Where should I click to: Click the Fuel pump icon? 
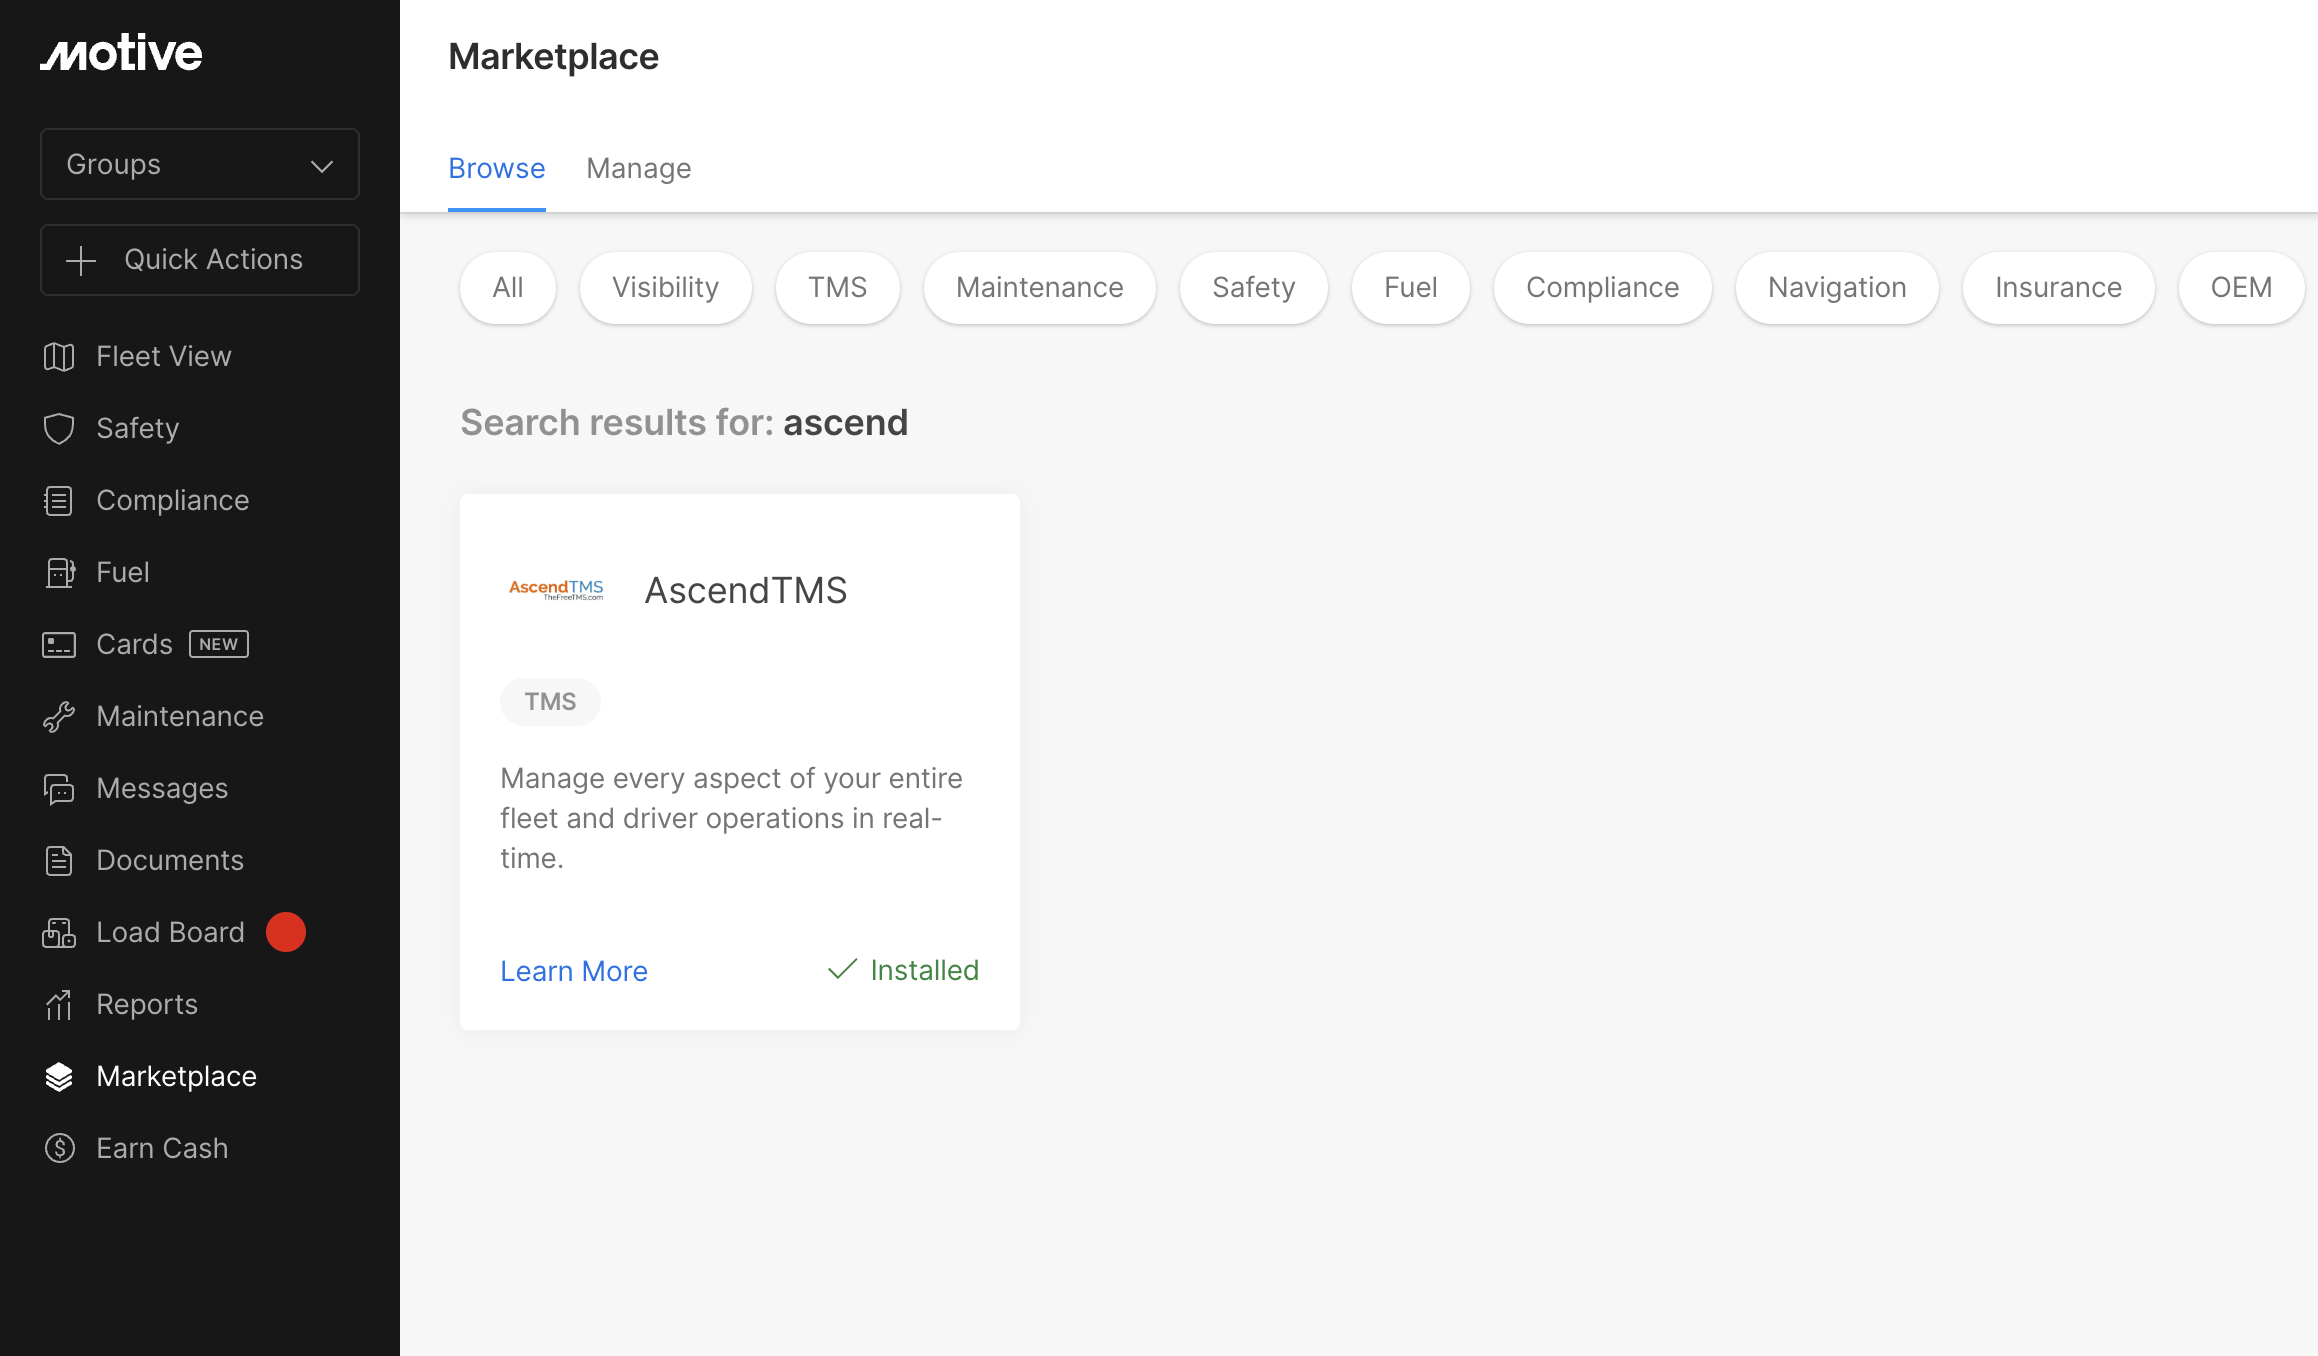point(59,573)
